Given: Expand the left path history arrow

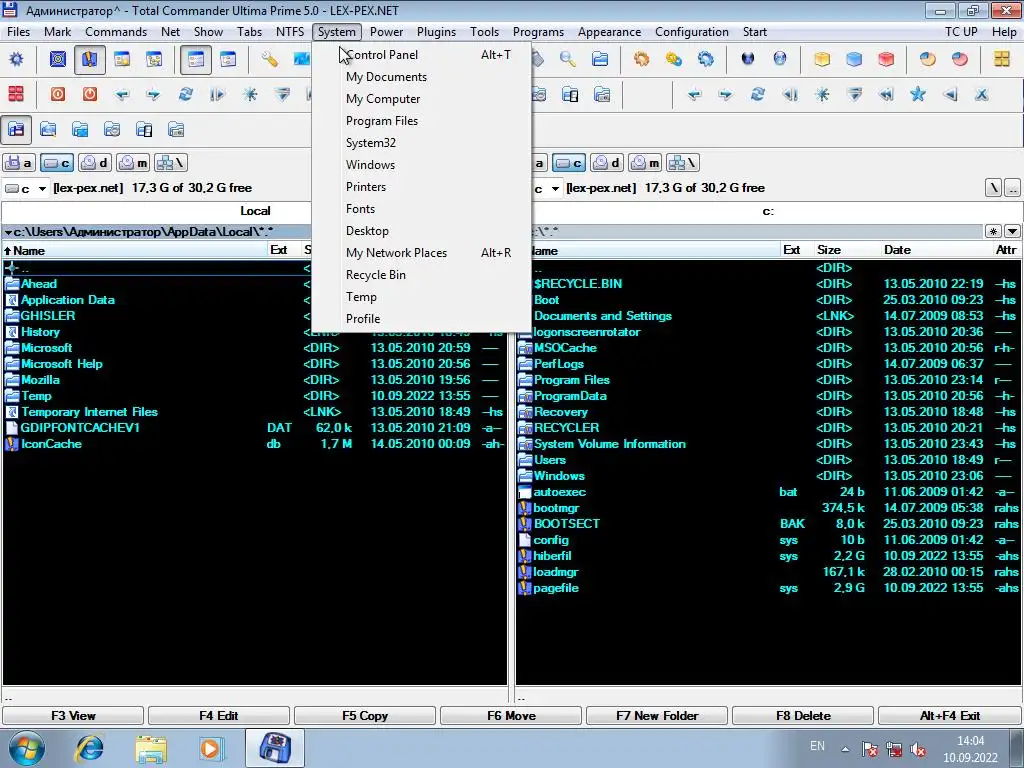Looking at the screenshot, I should [x=8, y=232].
